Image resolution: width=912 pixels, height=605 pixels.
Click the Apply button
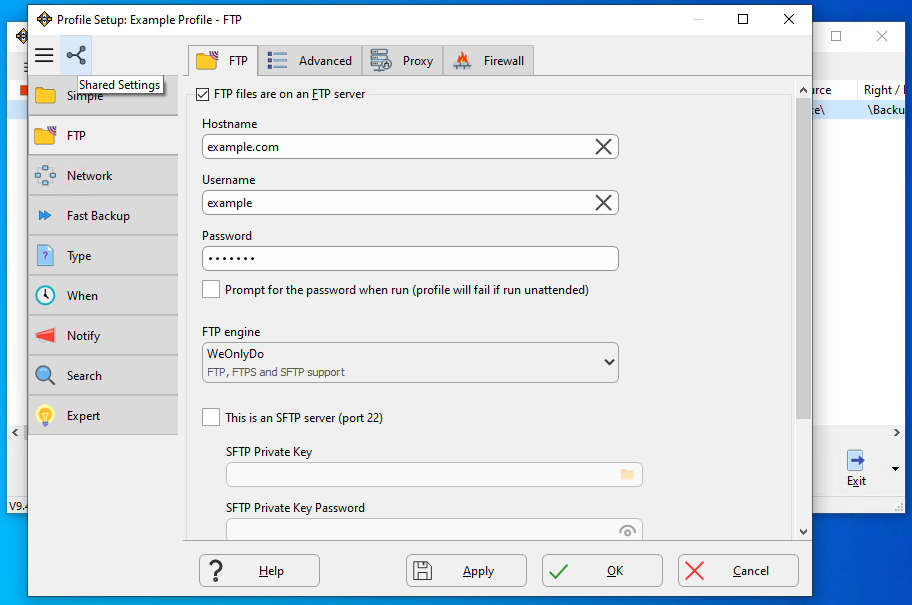465,571
